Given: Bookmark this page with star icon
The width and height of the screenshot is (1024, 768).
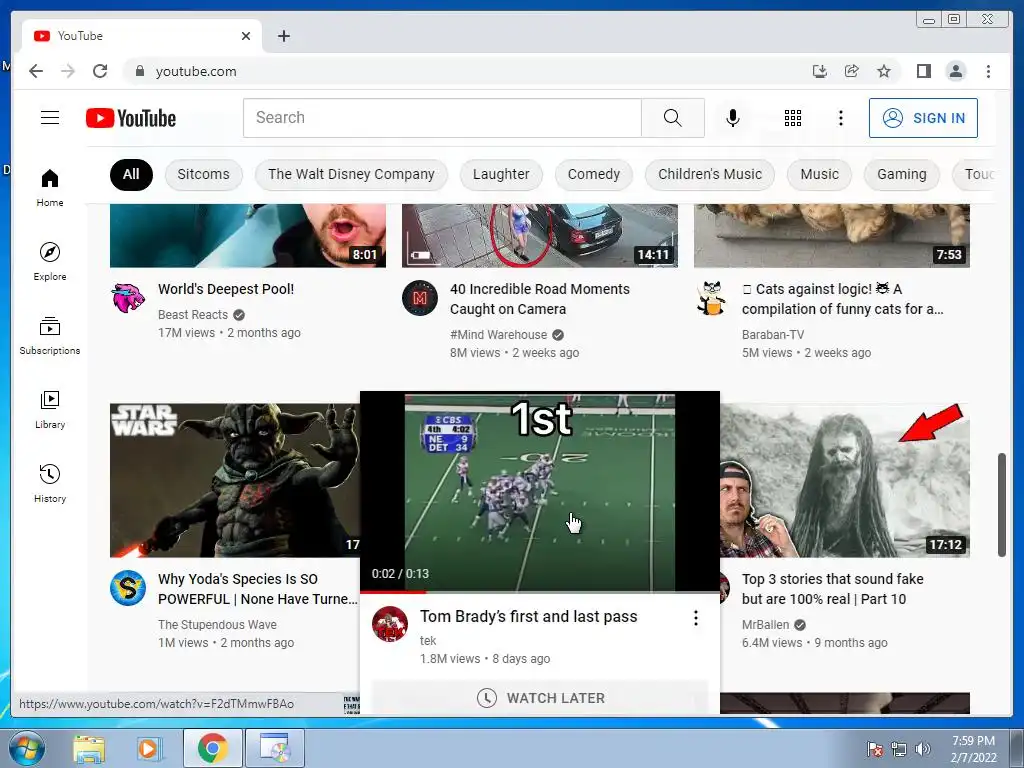Looking at the screenshot, I should tap(884, 71).
